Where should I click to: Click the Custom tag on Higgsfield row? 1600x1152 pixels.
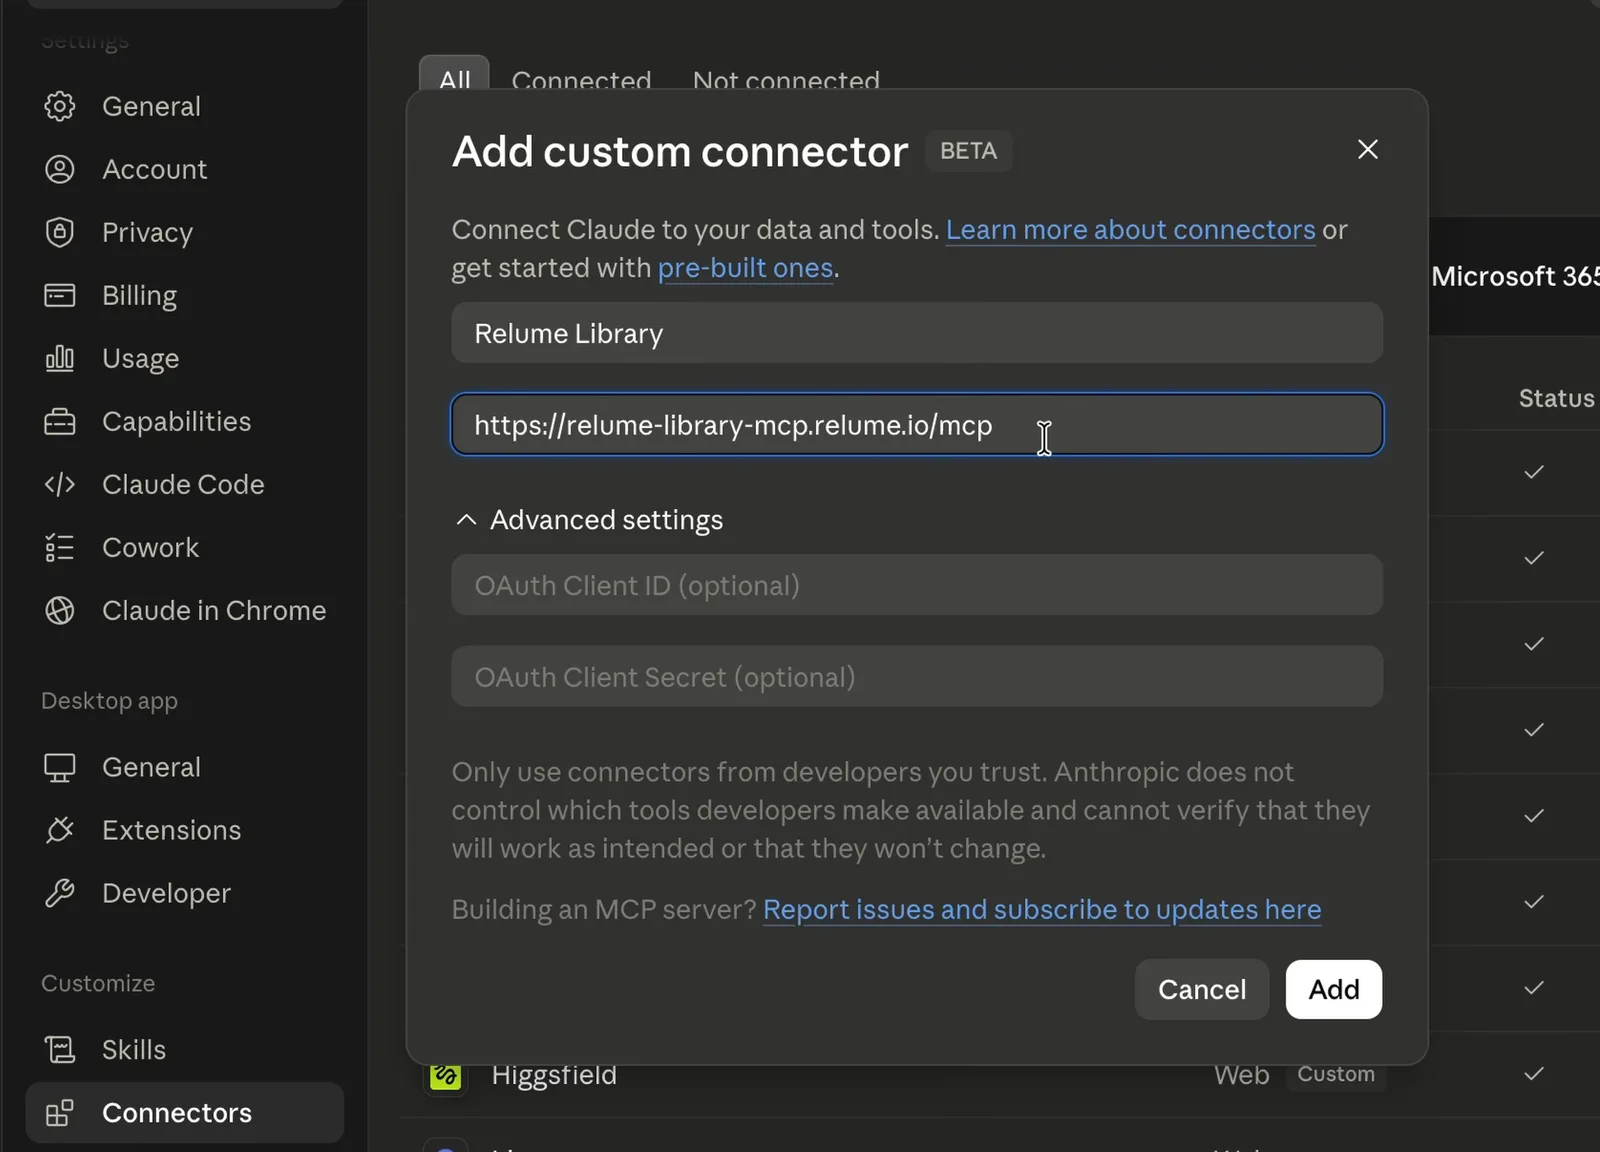[x=1336, y=1074]
